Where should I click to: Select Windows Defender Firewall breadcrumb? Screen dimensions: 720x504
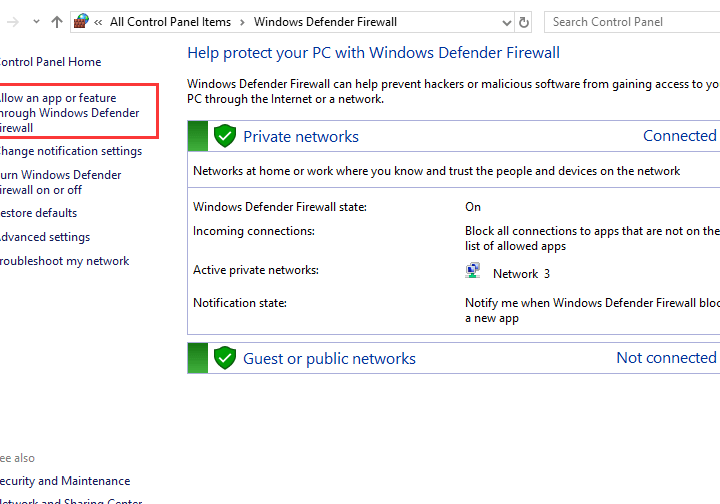325,22
